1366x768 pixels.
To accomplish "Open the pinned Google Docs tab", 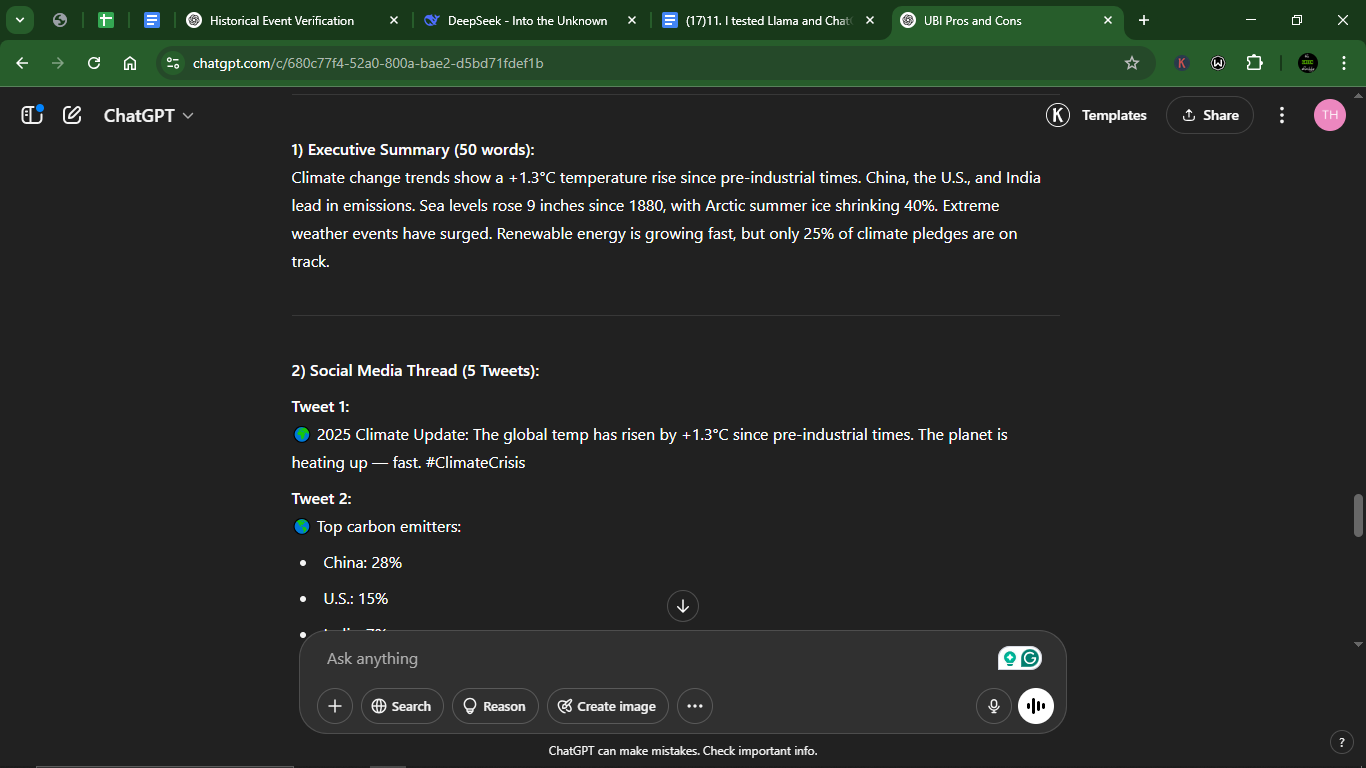I will (x=152, y=20).
